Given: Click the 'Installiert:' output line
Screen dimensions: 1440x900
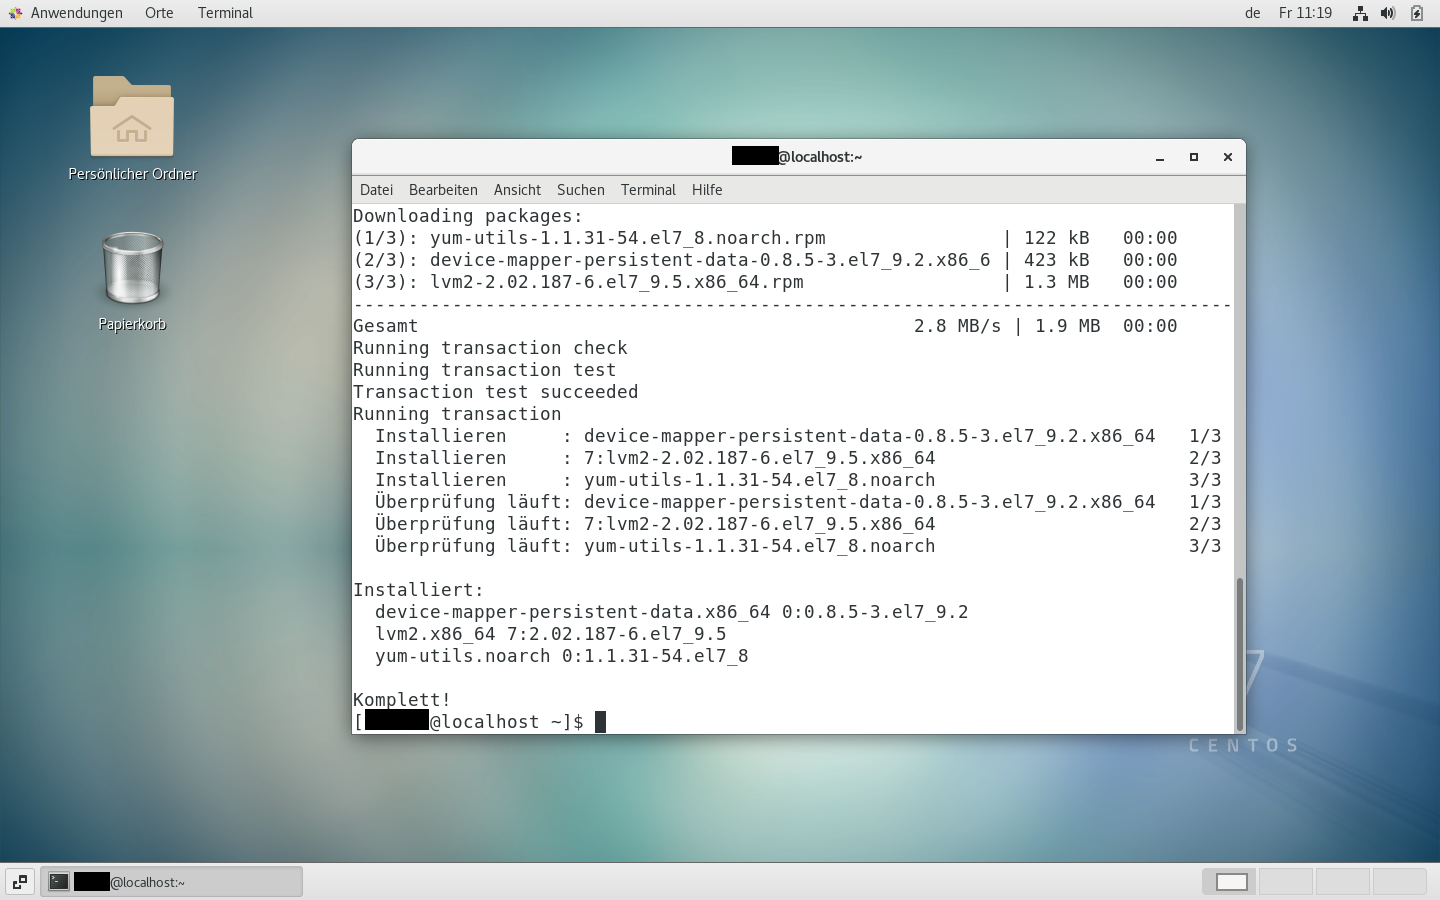Looking at the screenshot, I should coord(418,590).
